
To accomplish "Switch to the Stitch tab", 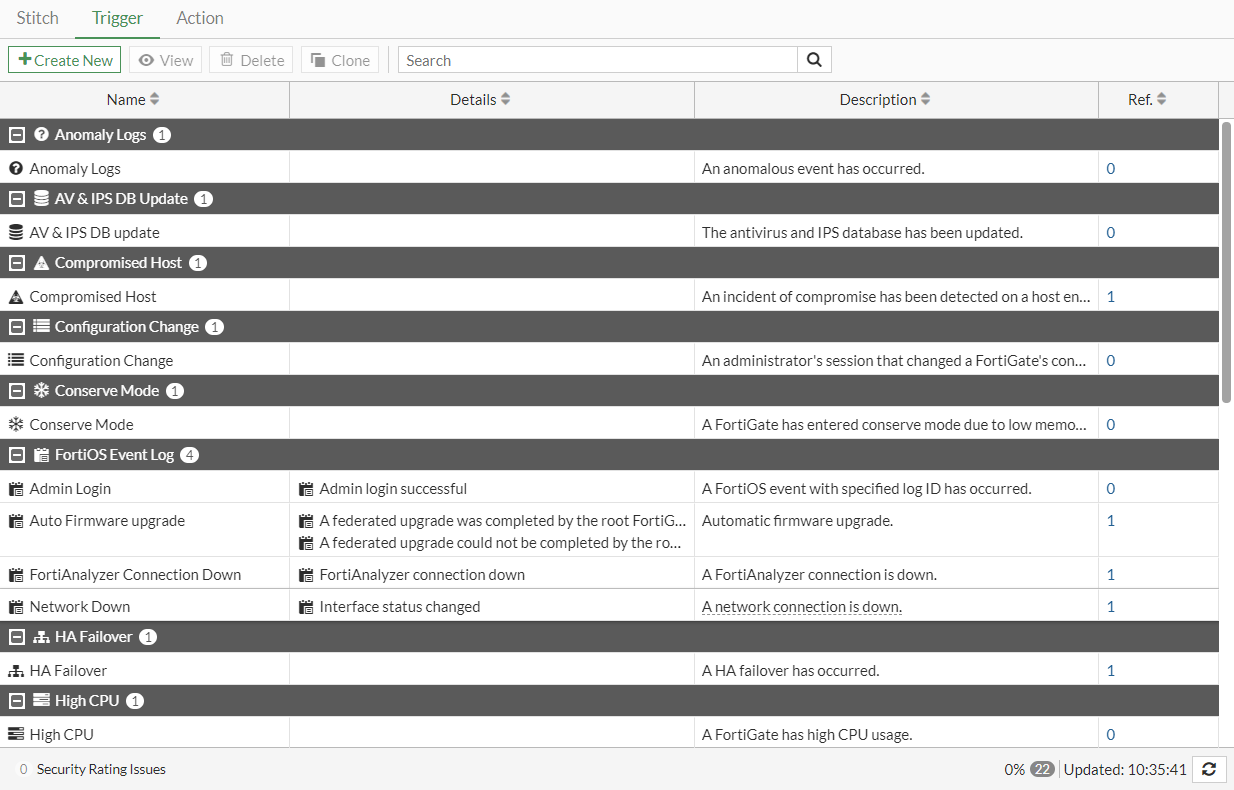I will [38, 18].
